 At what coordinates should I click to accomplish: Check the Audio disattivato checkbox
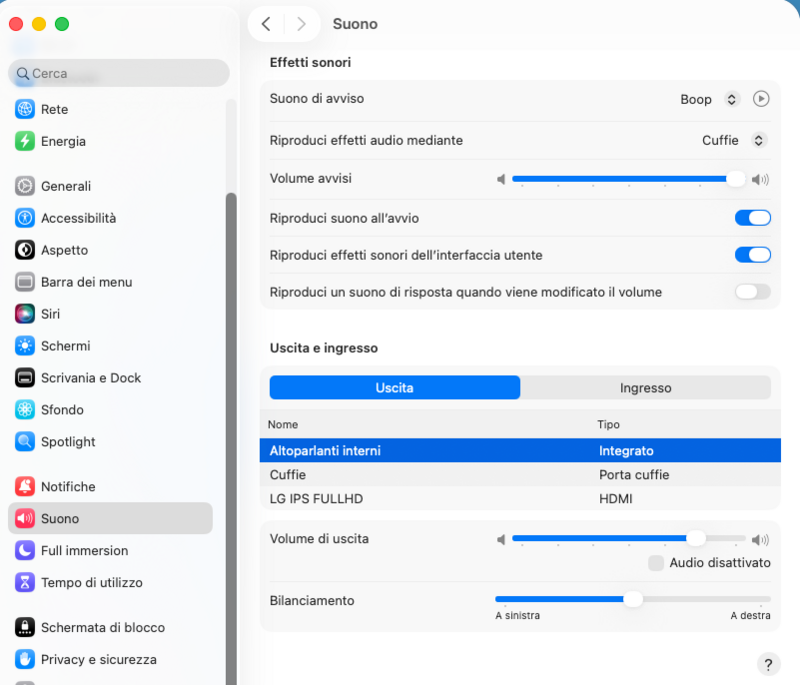(x=656, y=563)
